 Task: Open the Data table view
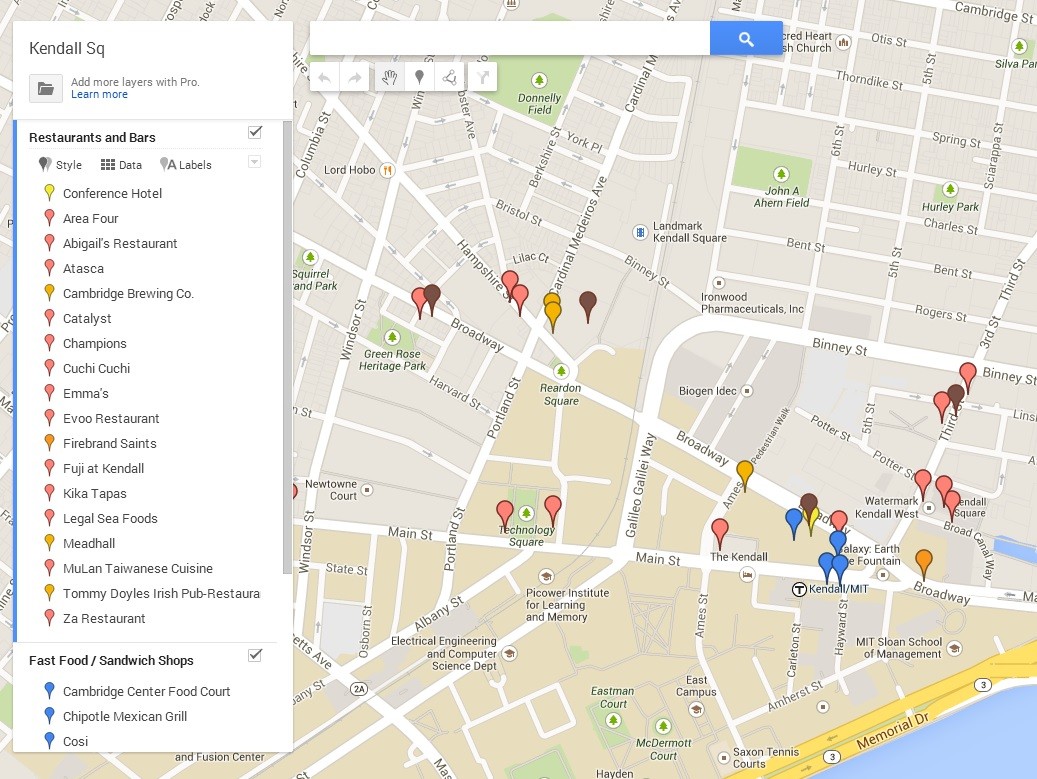pos(121,165)
